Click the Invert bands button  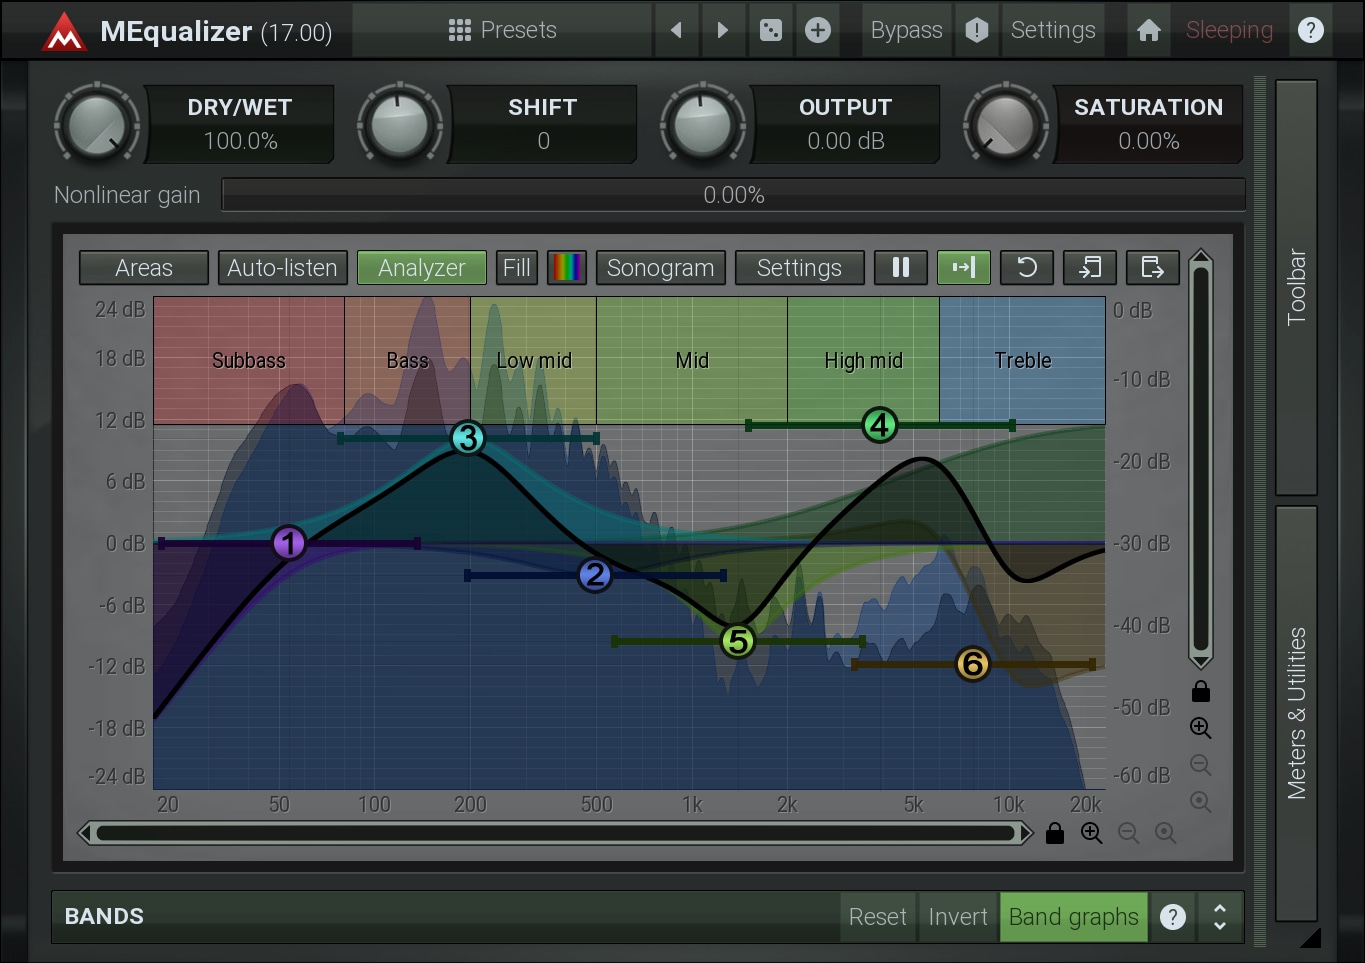pos(957,917)
